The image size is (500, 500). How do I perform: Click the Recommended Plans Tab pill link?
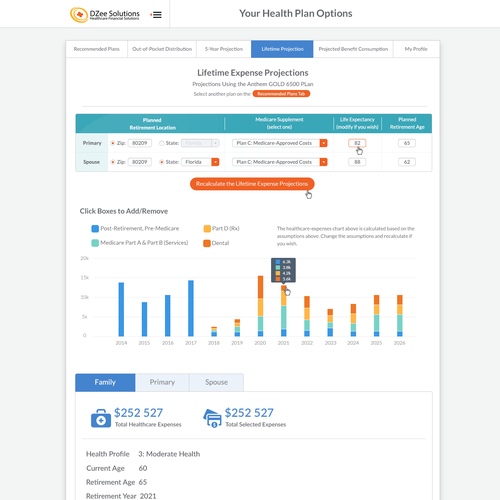click(x=281, y=94)
